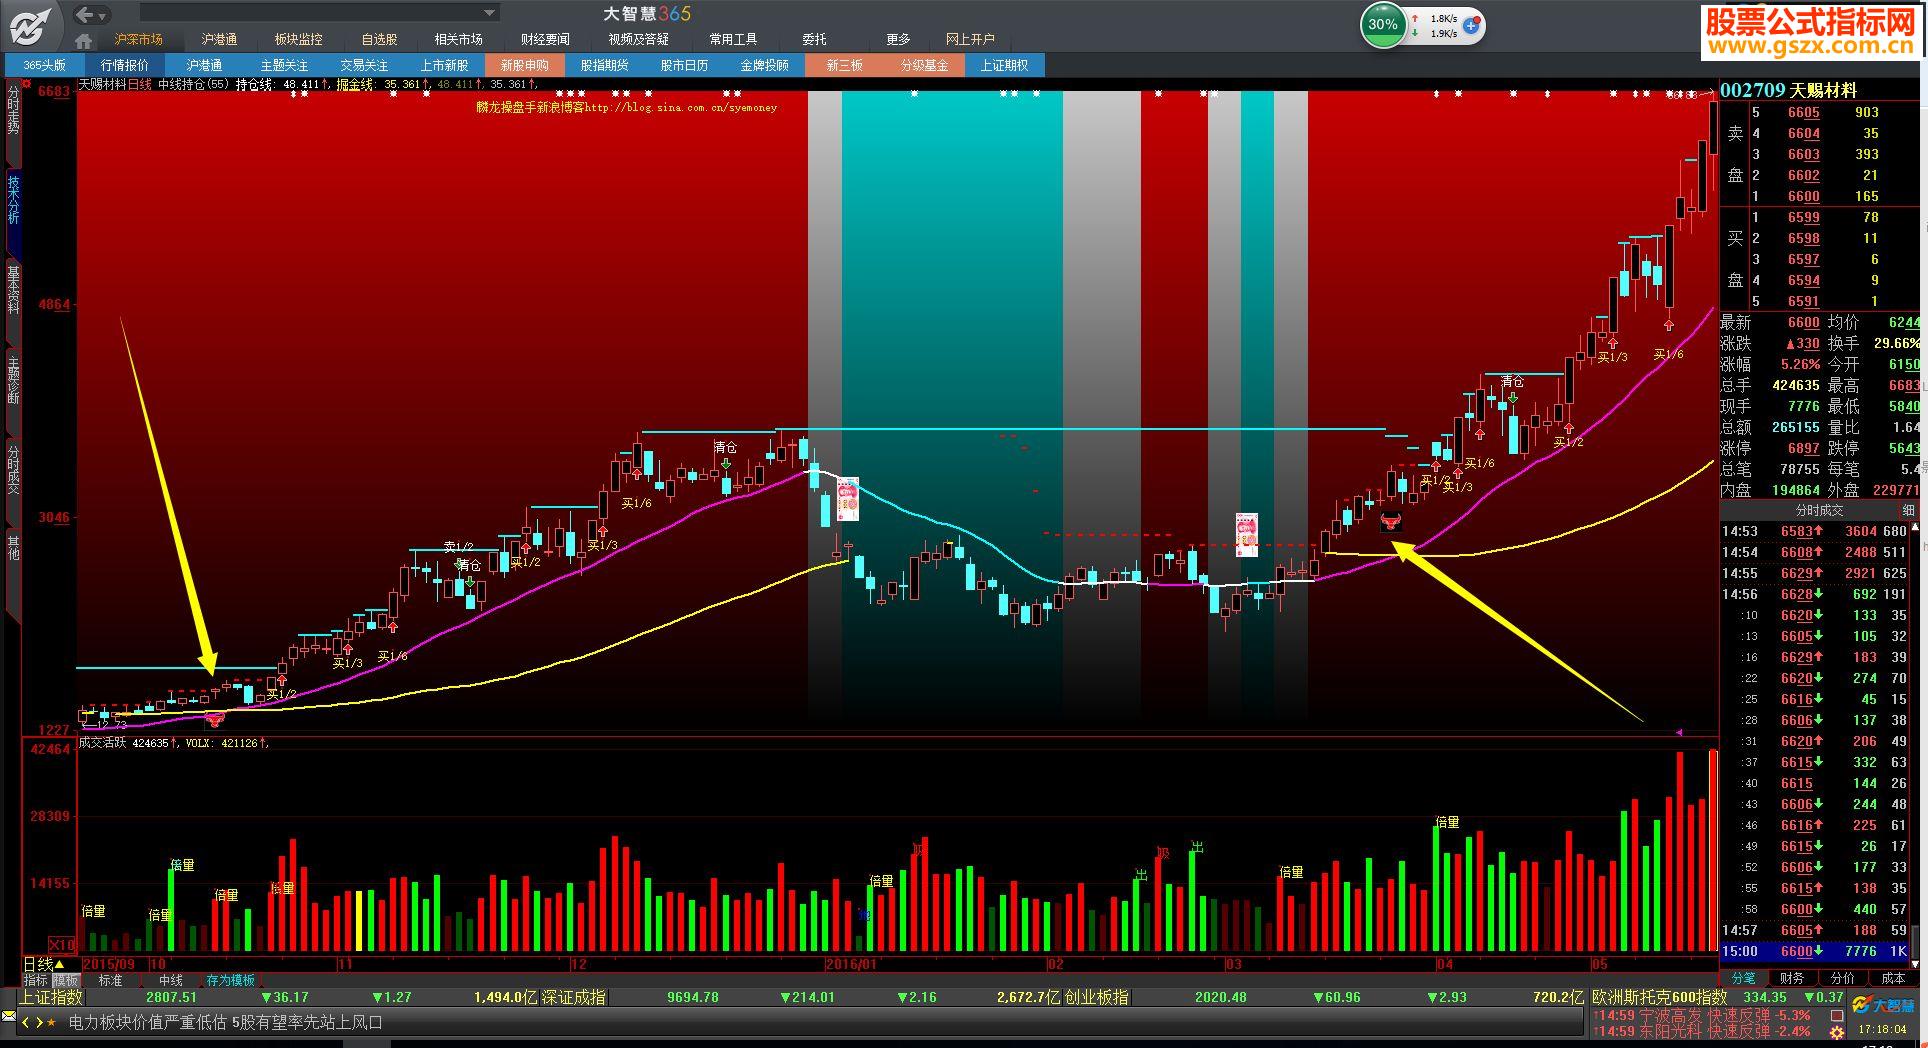The width and height of the screenshot is (1928, 1048).
Task: Click the green 30% memory accelerator ball
Action: click(x=1383, y=25)
